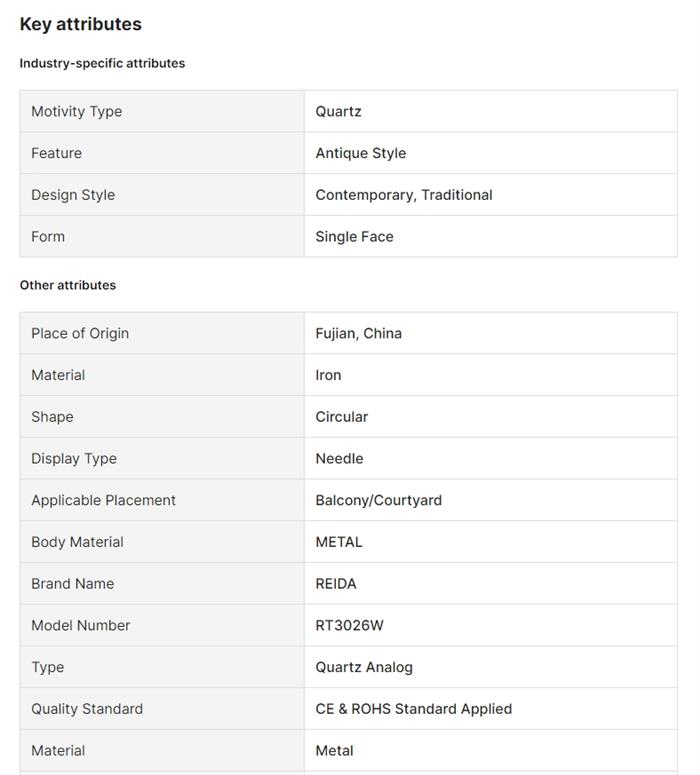Click the REIDA brand name value
This screenshot has width=700, height=775.
(x=336, y=584)
